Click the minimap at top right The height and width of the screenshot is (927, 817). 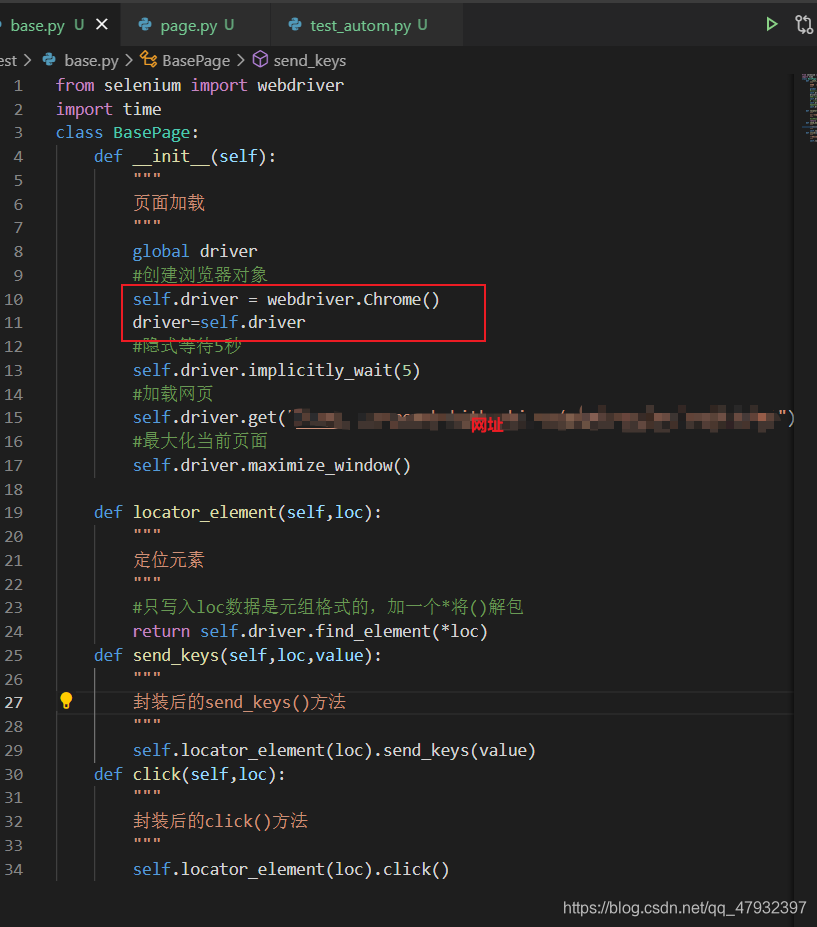(809, 108)
